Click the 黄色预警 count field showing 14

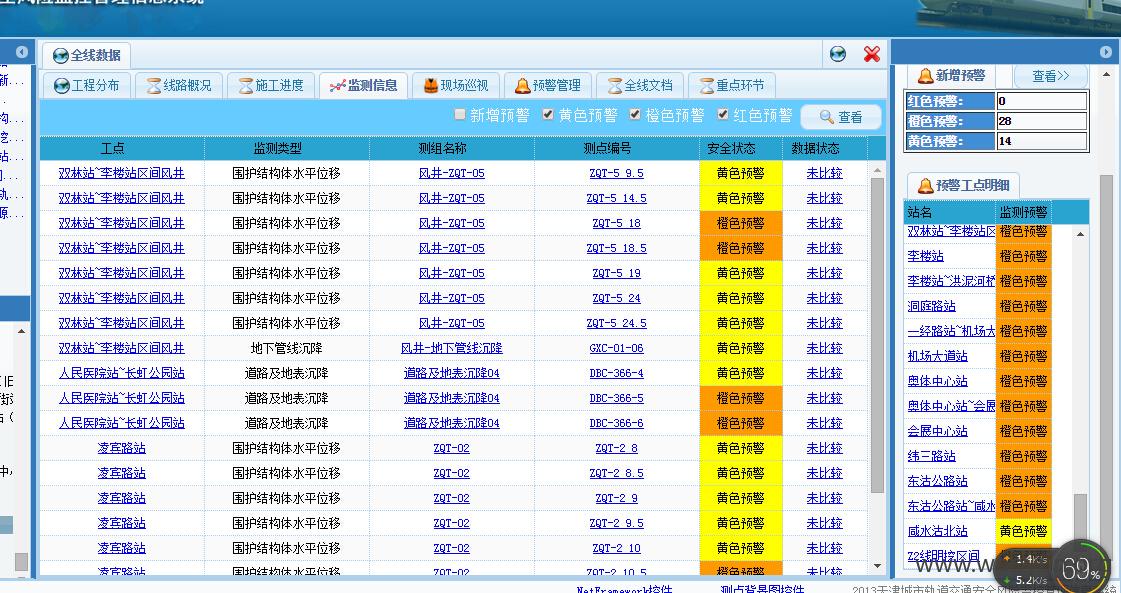click(1042, 142)
